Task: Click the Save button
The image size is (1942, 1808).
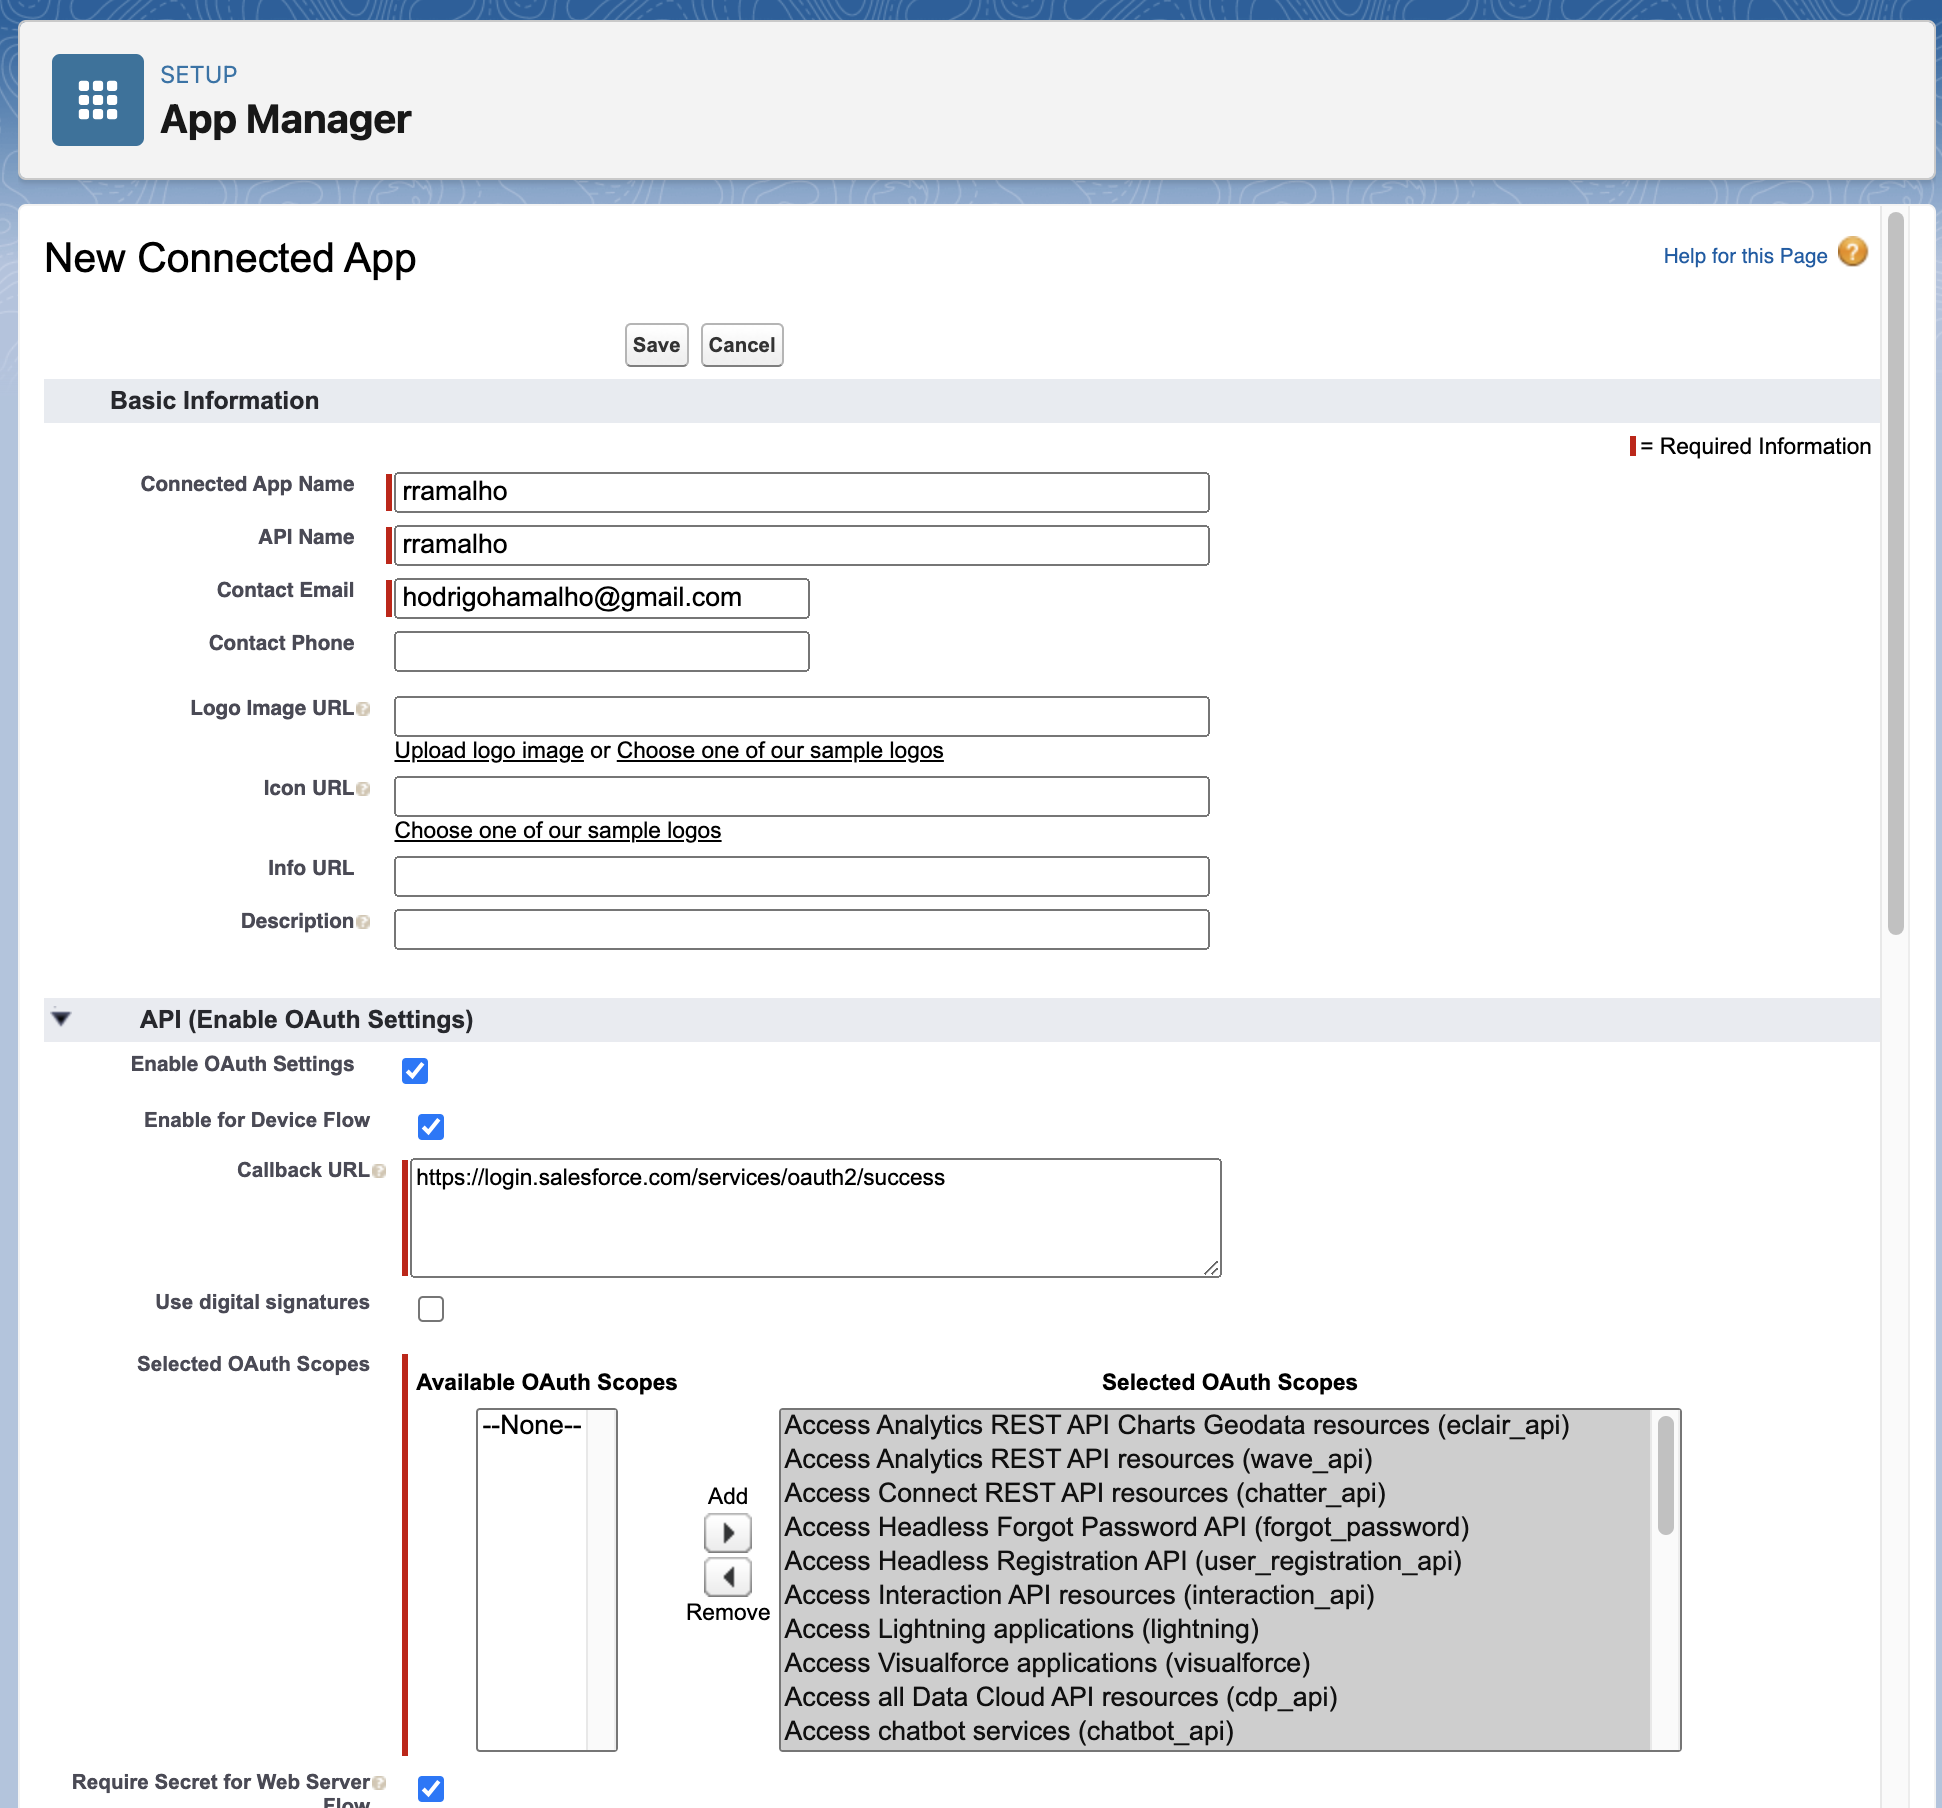Action: 656,345
